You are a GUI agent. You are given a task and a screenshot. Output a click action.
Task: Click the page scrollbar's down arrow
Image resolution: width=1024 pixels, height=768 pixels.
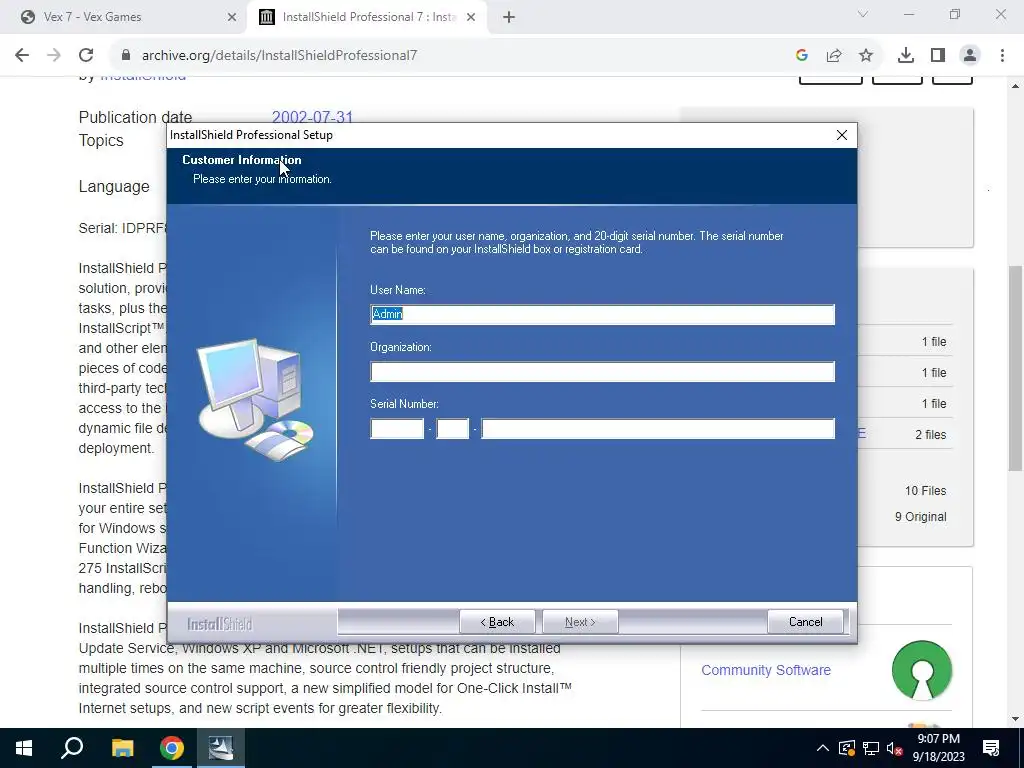(1015, 719)
